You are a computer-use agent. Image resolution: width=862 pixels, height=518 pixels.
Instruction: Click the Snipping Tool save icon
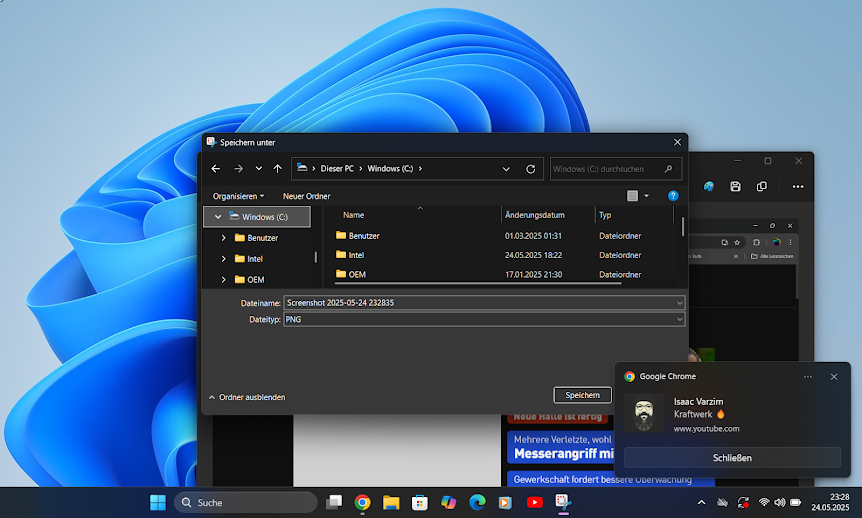tap(735, 186)
